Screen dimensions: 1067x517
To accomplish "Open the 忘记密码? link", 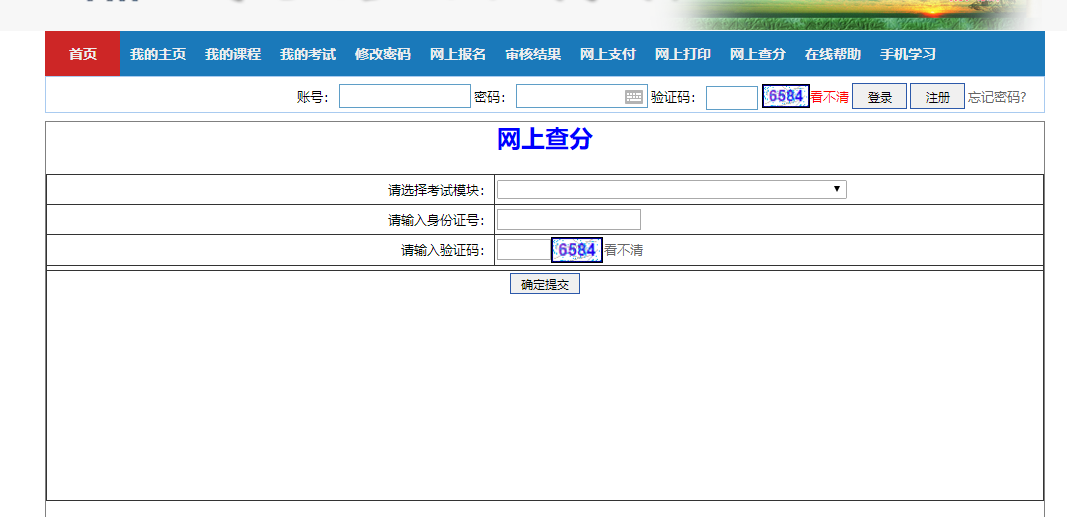I will point(997,97).
